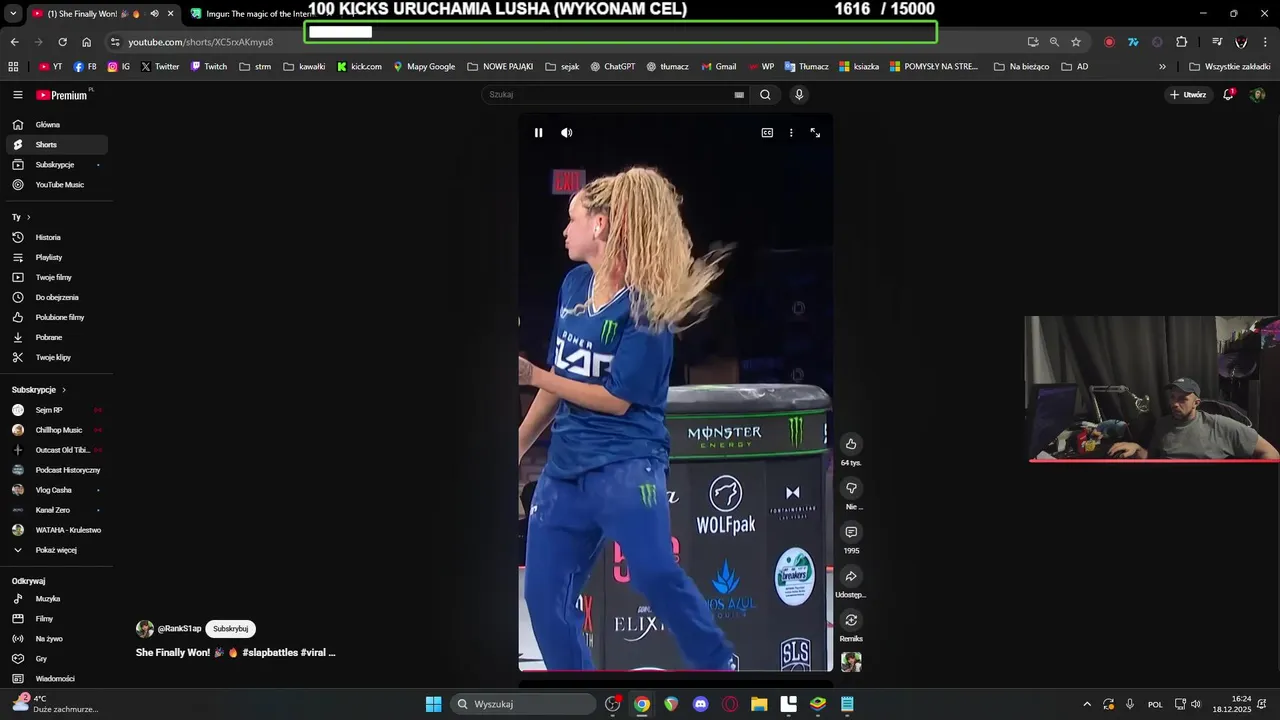Select Shorts in the sidebar

[x=56, y=145]
